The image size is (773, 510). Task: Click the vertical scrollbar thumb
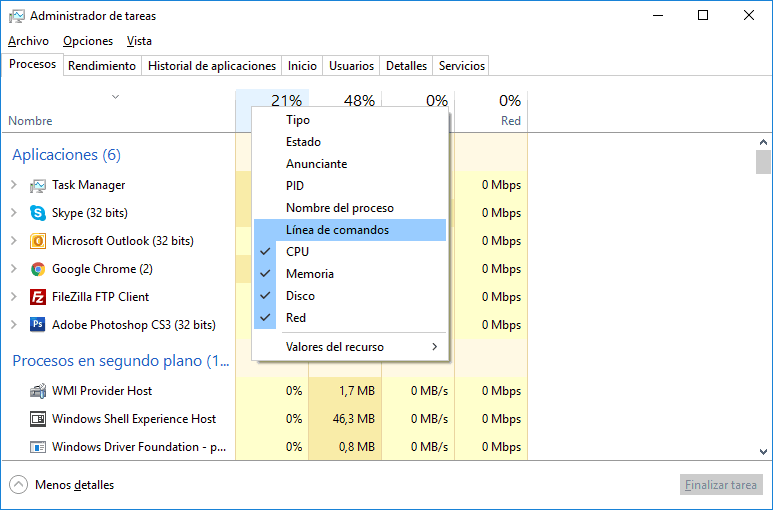[763, 162]
